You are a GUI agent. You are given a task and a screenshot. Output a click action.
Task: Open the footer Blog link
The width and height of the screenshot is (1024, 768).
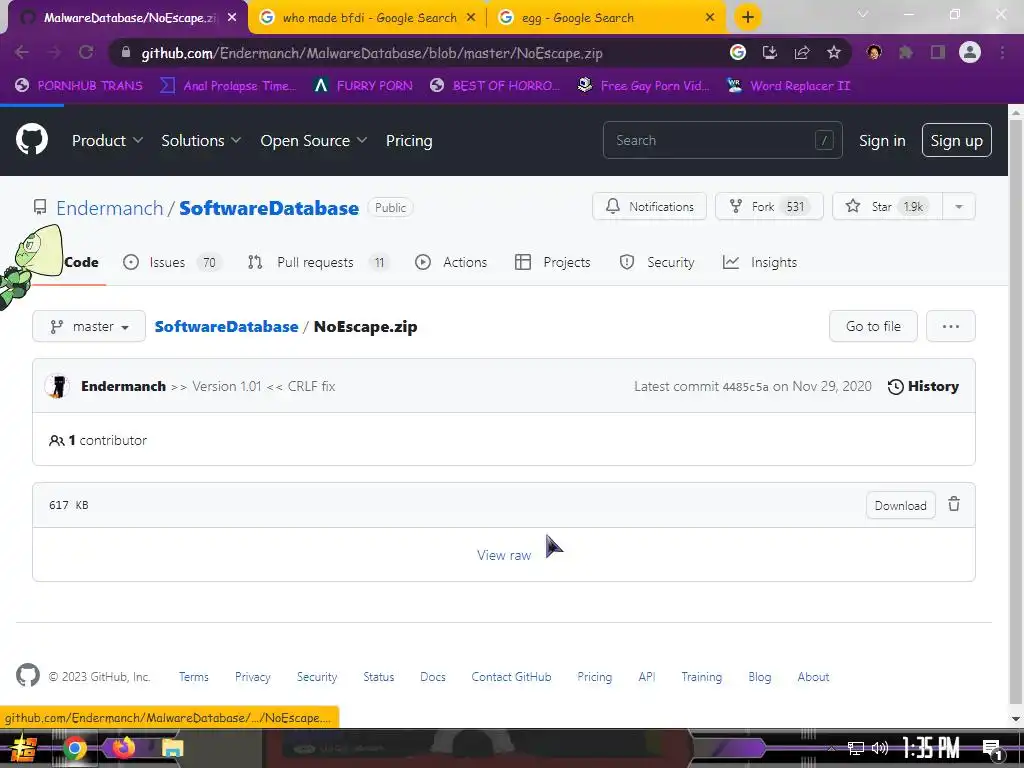click(x=760, y=677)
